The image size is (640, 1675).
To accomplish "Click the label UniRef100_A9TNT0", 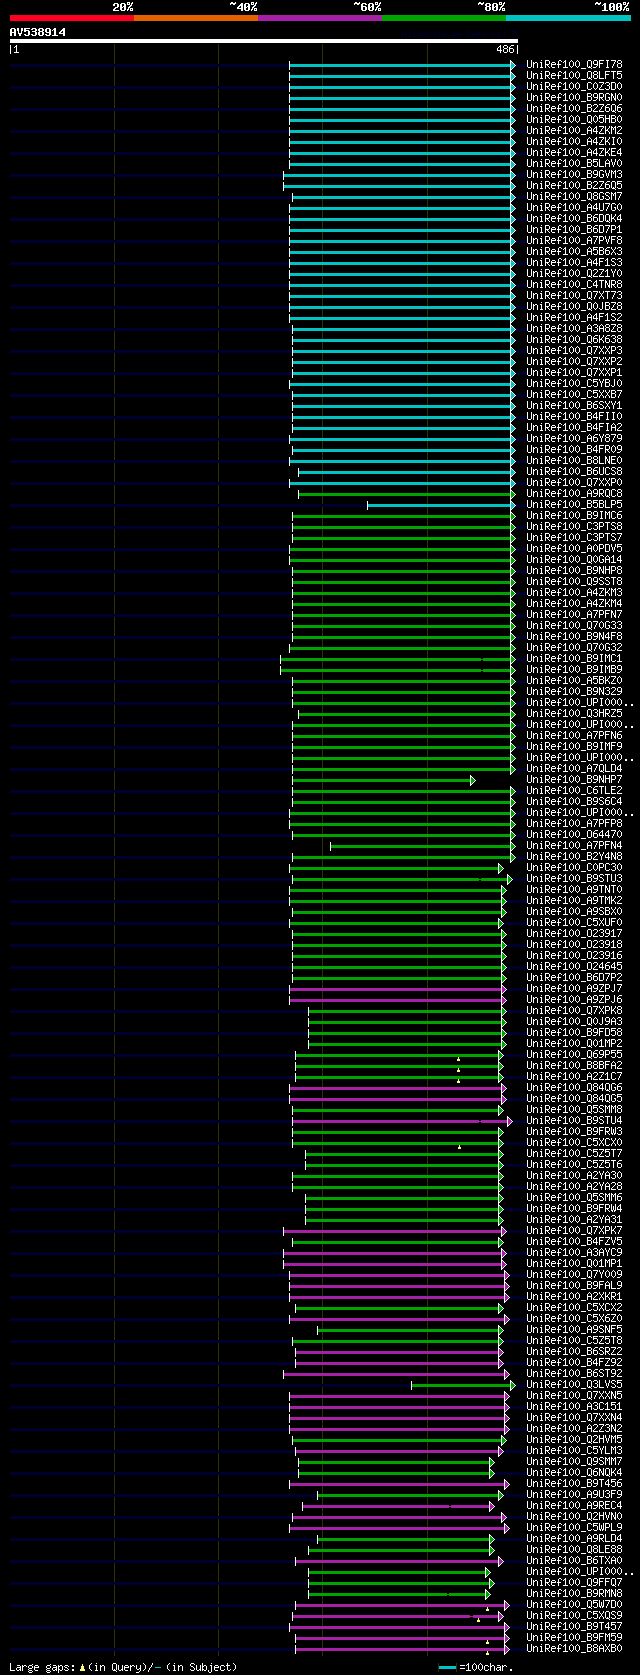I will (574, 890).
